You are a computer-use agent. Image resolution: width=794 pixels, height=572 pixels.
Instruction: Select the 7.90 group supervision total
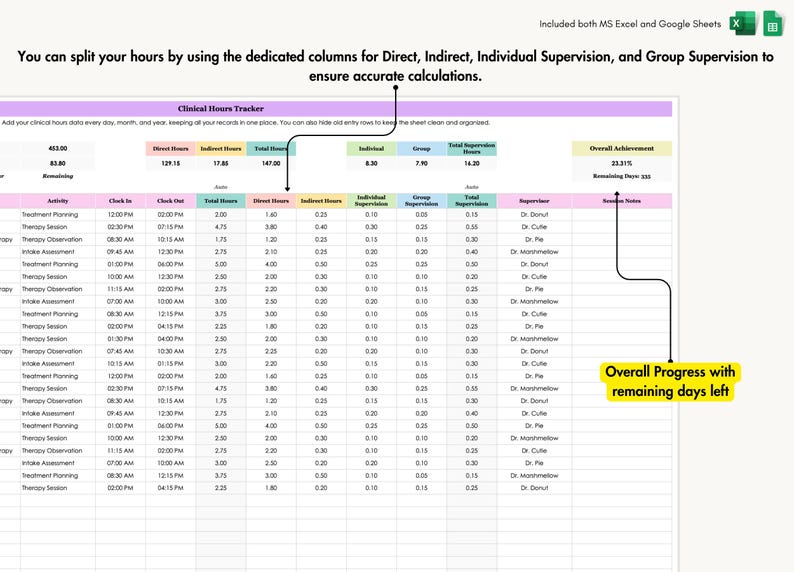(x=421, y=163)
